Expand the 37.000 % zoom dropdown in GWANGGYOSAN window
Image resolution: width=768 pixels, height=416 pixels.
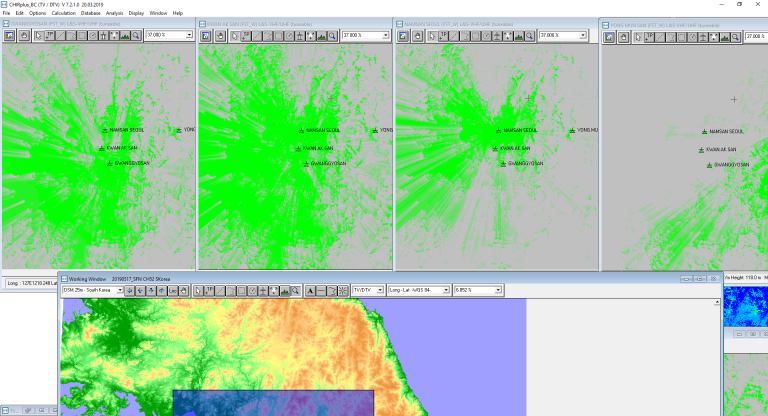(189, 35)
